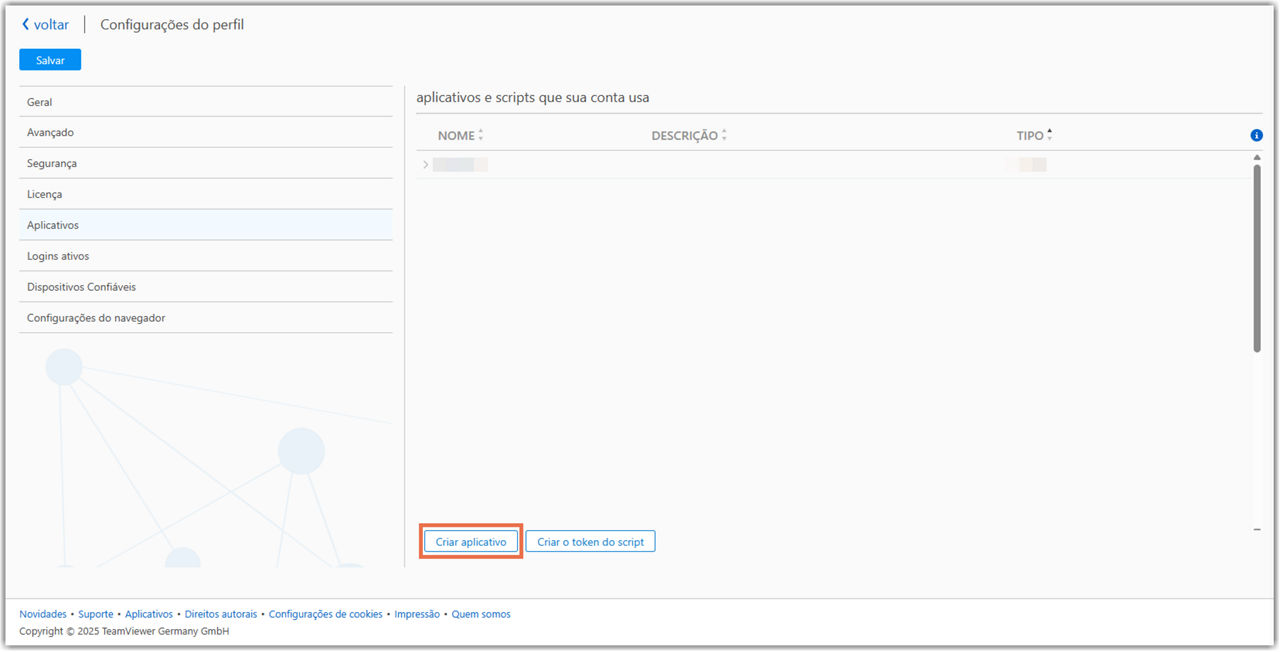Expand the first application row
1280x652 pixels.
click(426, 165)
